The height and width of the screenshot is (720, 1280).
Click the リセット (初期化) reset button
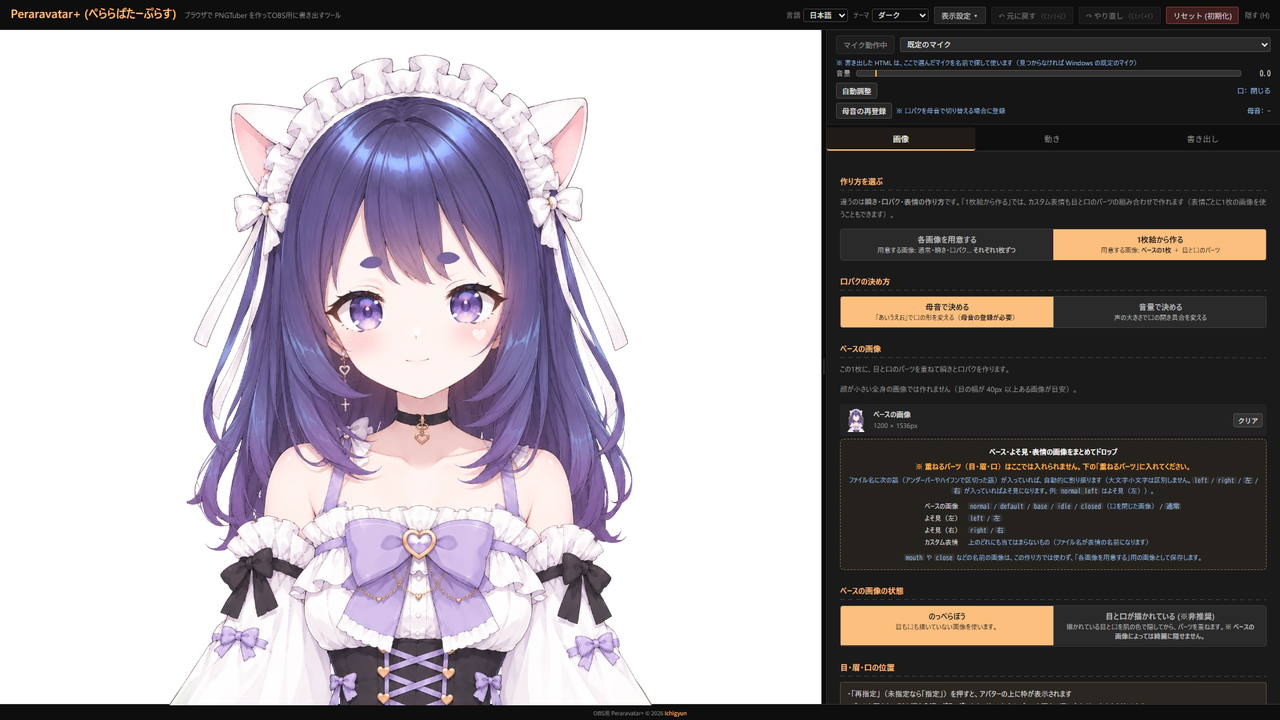point(1202,15)
